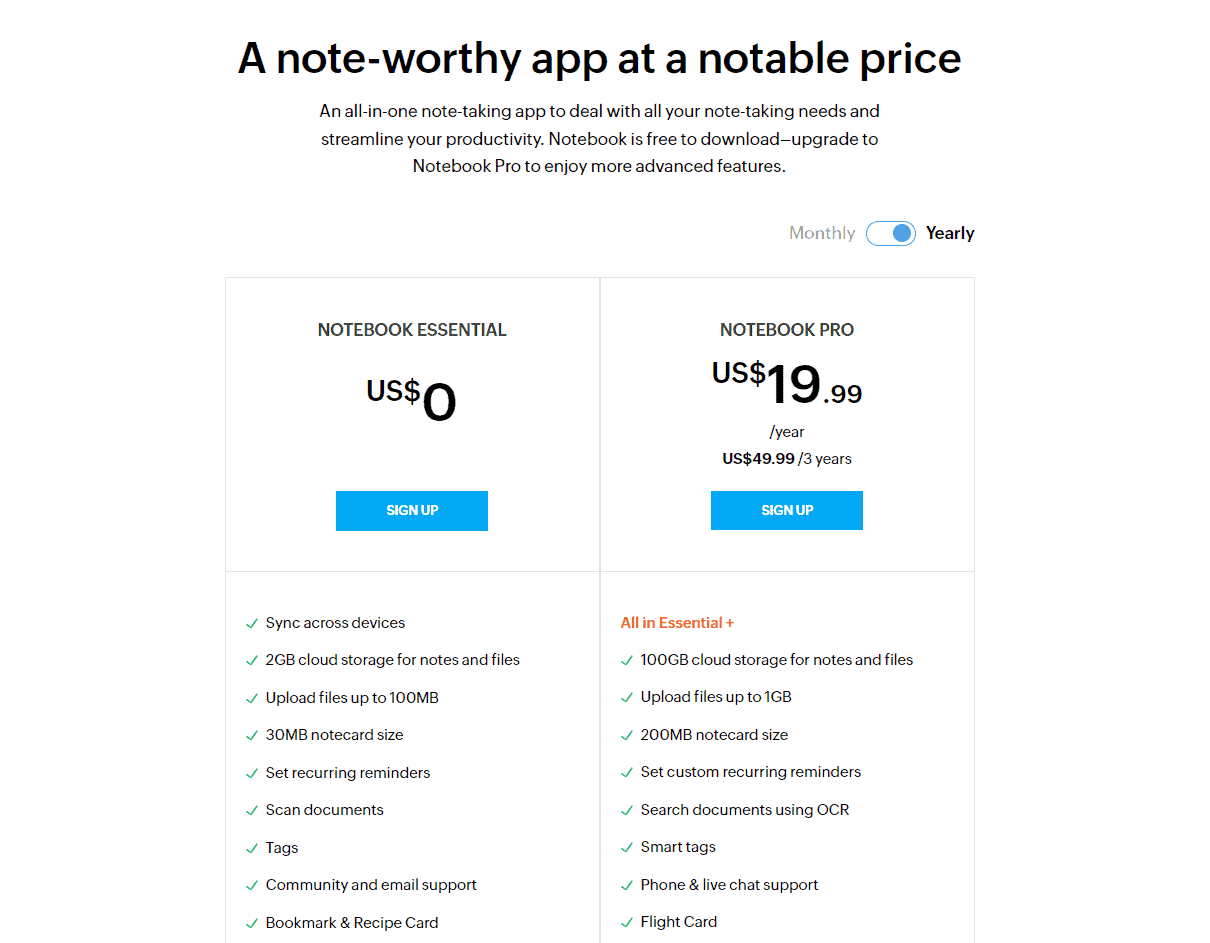Click the checkmark next to Tags
1210x943 pixels.
point(252,847)
